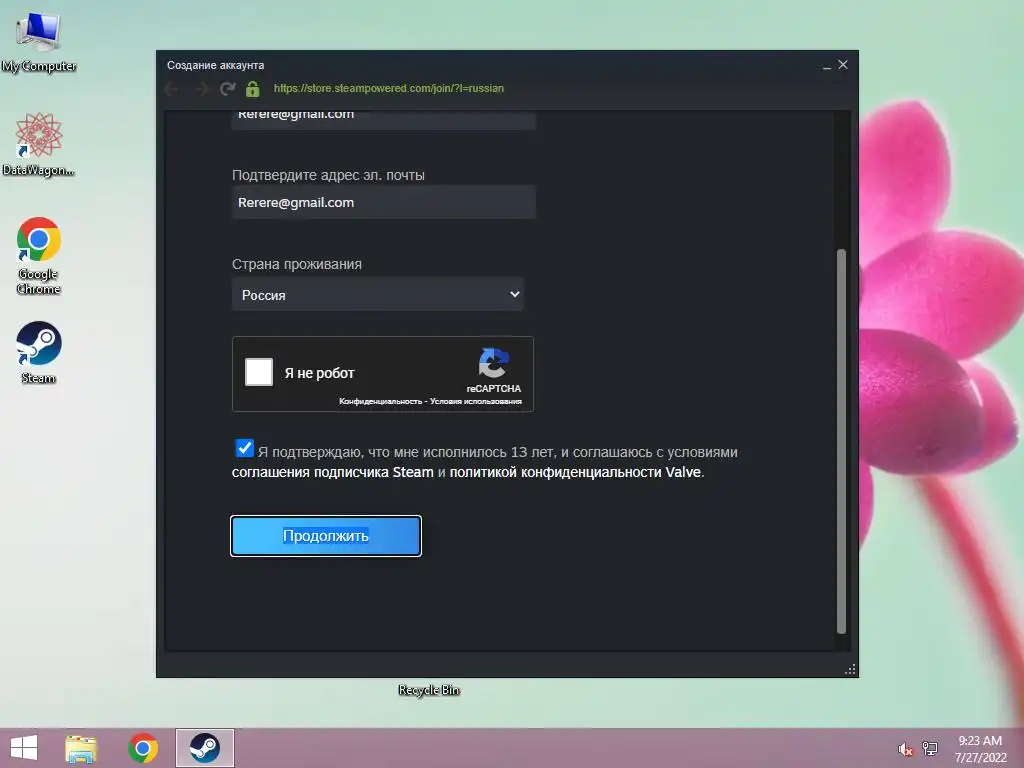
Task: Open Chrome from the taskbar
Action: pos(143,748)
